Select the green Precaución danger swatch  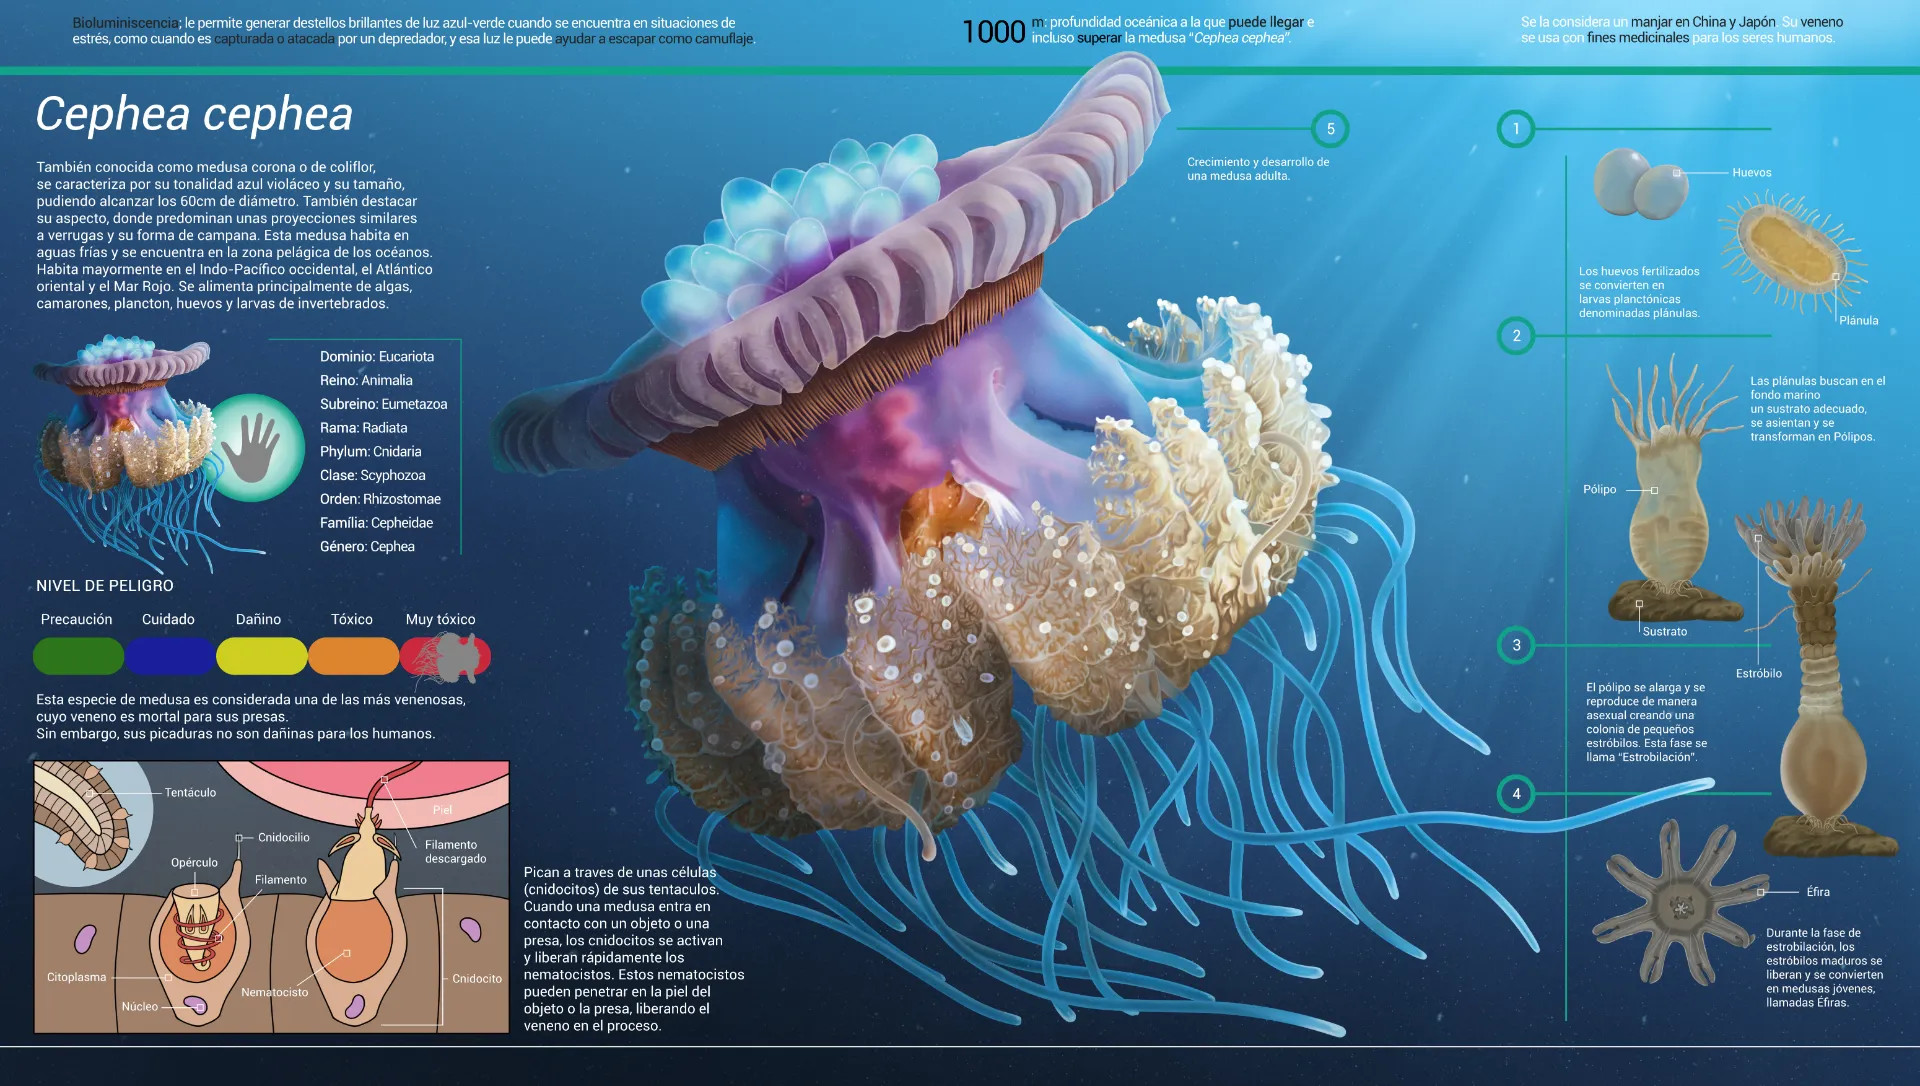pos(78,656)
